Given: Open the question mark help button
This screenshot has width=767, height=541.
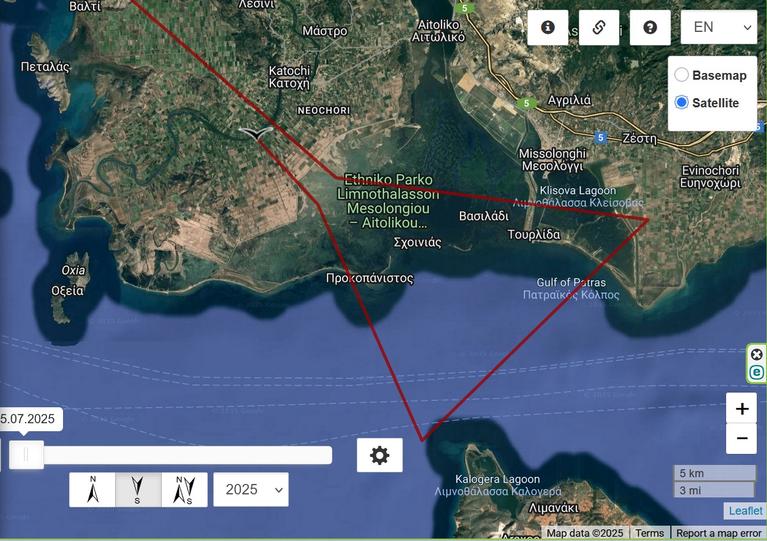Looking at the screenshot, I should (650, 27).
